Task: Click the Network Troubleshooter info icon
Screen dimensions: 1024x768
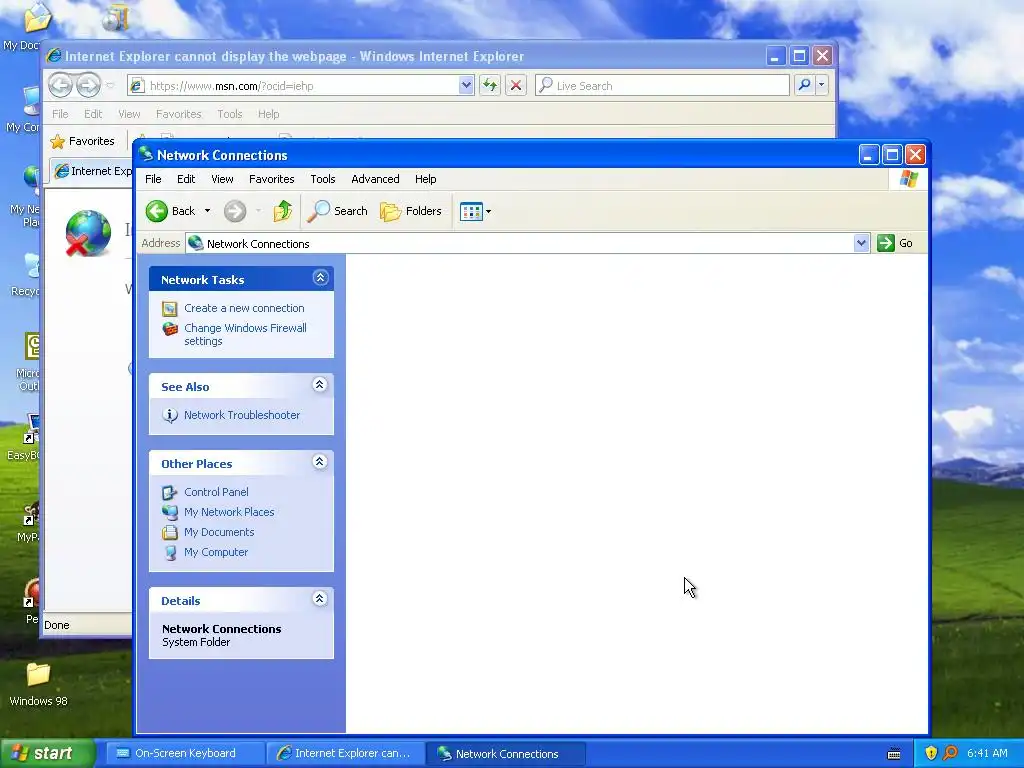Action: [x=170, y=415]
